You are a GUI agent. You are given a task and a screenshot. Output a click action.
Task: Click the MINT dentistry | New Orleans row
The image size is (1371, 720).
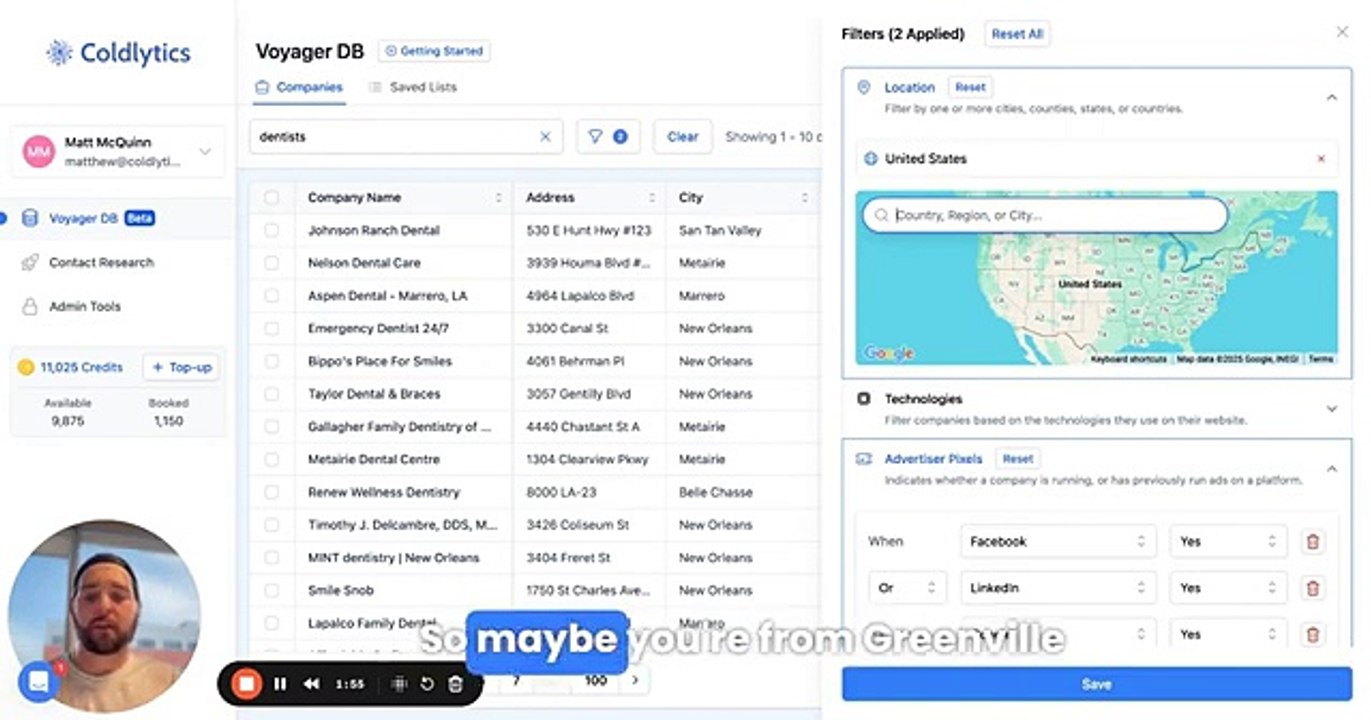536,557
